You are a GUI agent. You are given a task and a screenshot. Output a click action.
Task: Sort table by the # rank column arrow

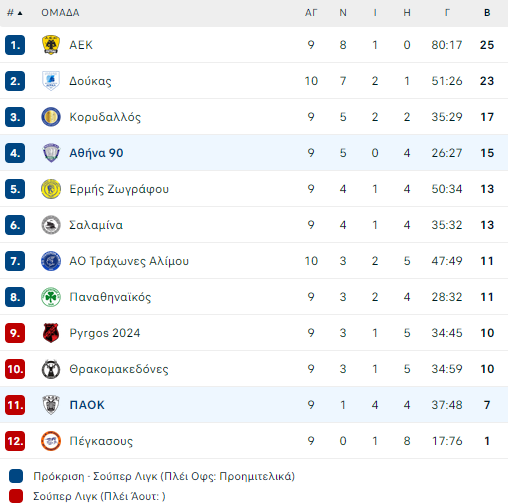pyautogui.click(x=15, y=13)
